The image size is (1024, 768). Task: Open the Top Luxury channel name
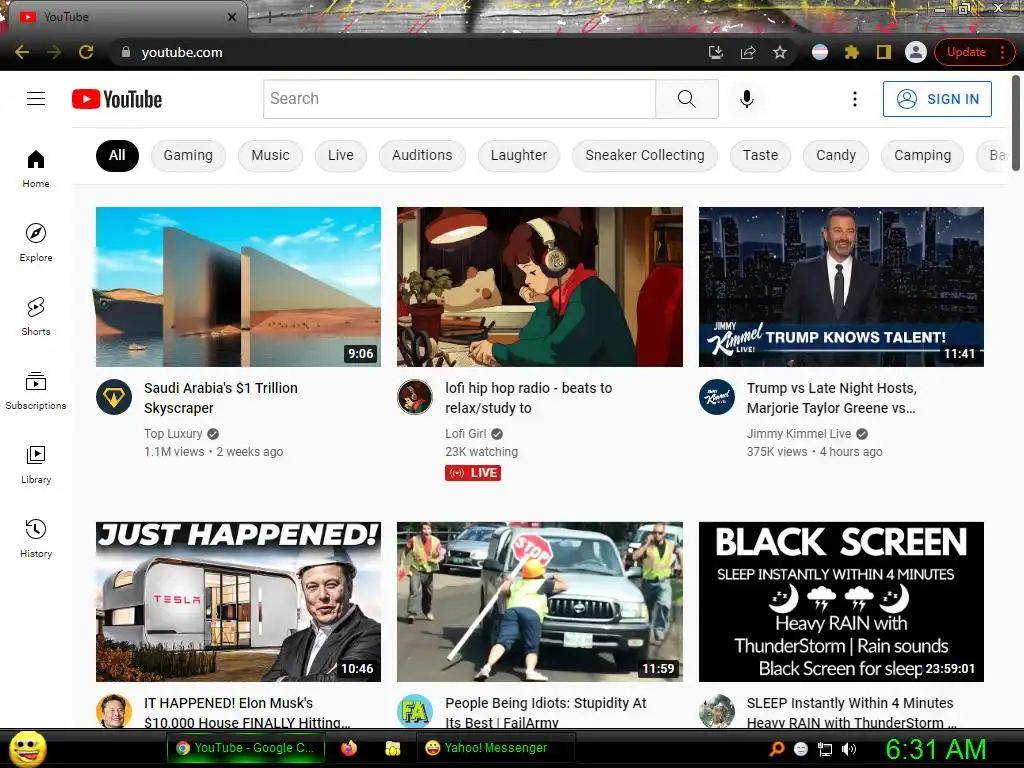tap(173, 434)
